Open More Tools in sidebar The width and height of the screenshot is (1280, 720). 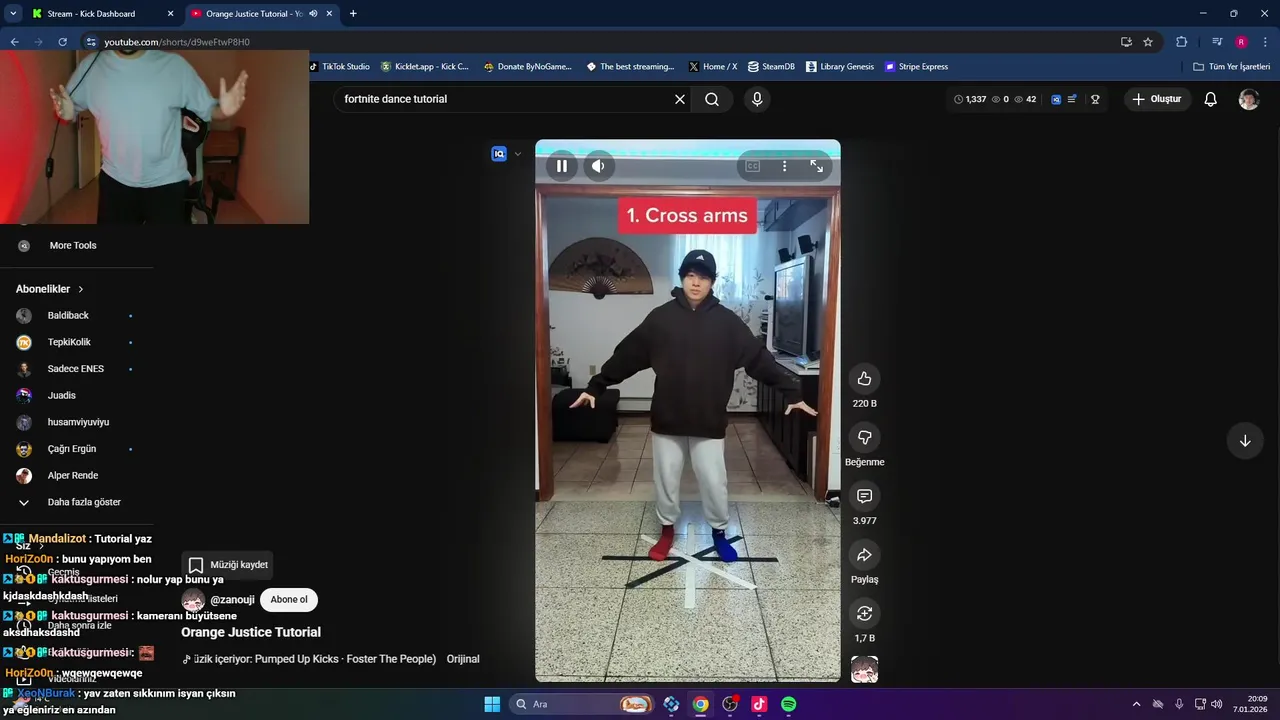coord(73,245)
